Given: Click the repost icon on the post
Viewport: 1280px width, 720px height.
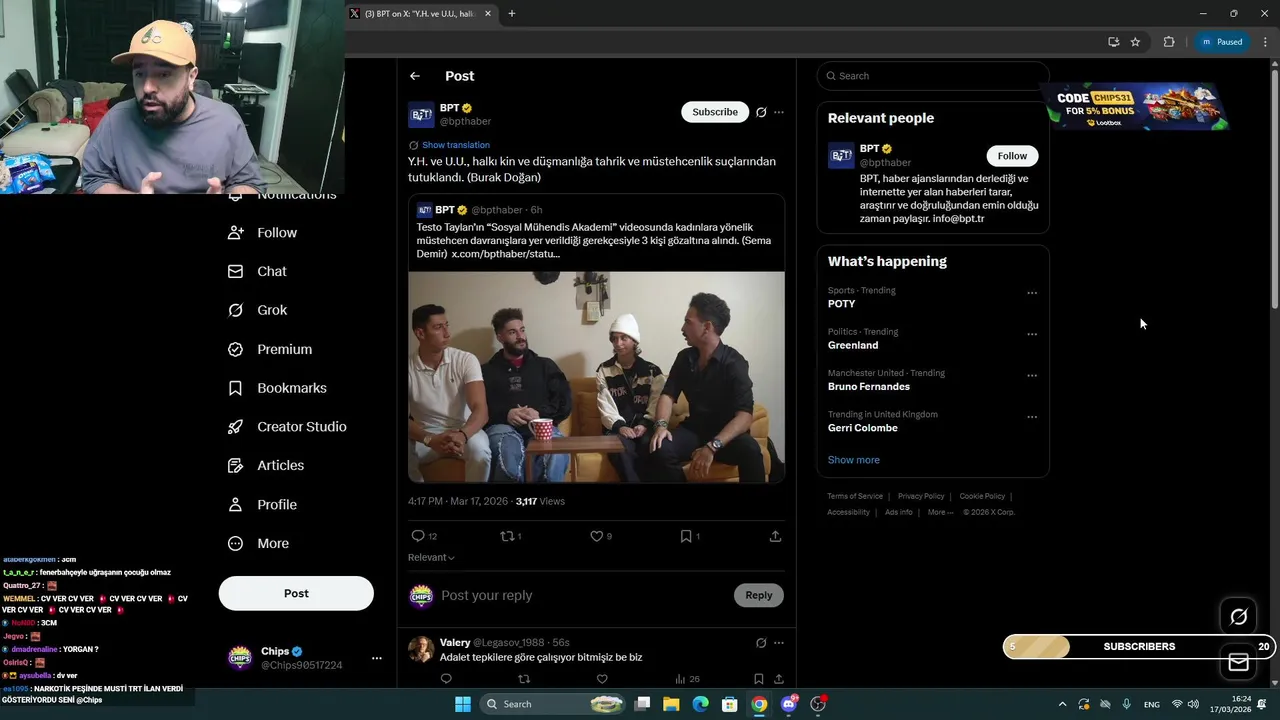Looking at the screenshot, I should coord(507,536).
